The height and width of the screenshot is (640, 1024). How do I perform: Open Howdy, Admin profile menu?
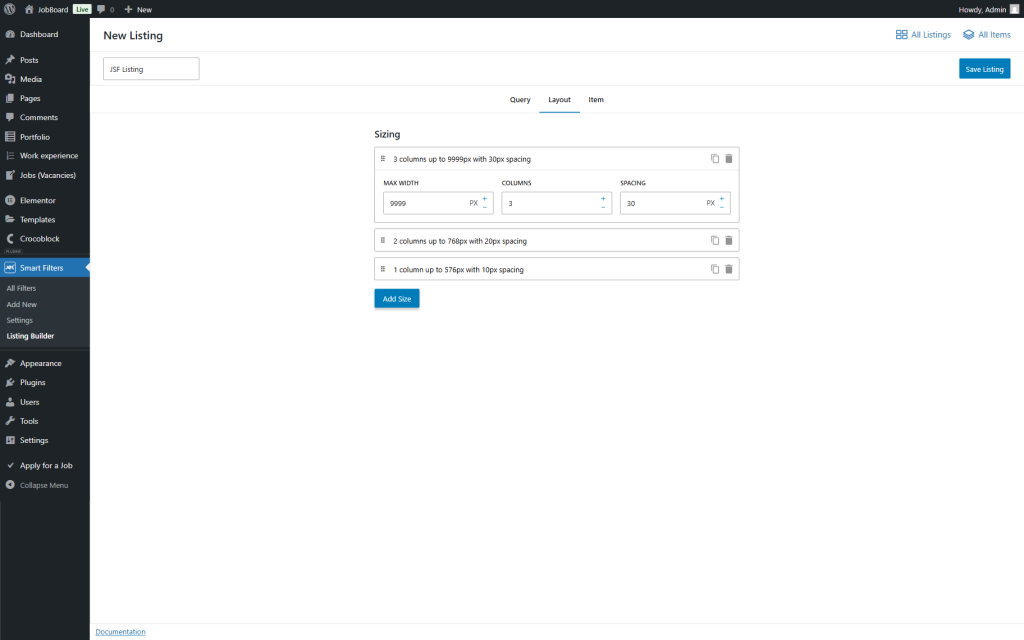(989, 9)
